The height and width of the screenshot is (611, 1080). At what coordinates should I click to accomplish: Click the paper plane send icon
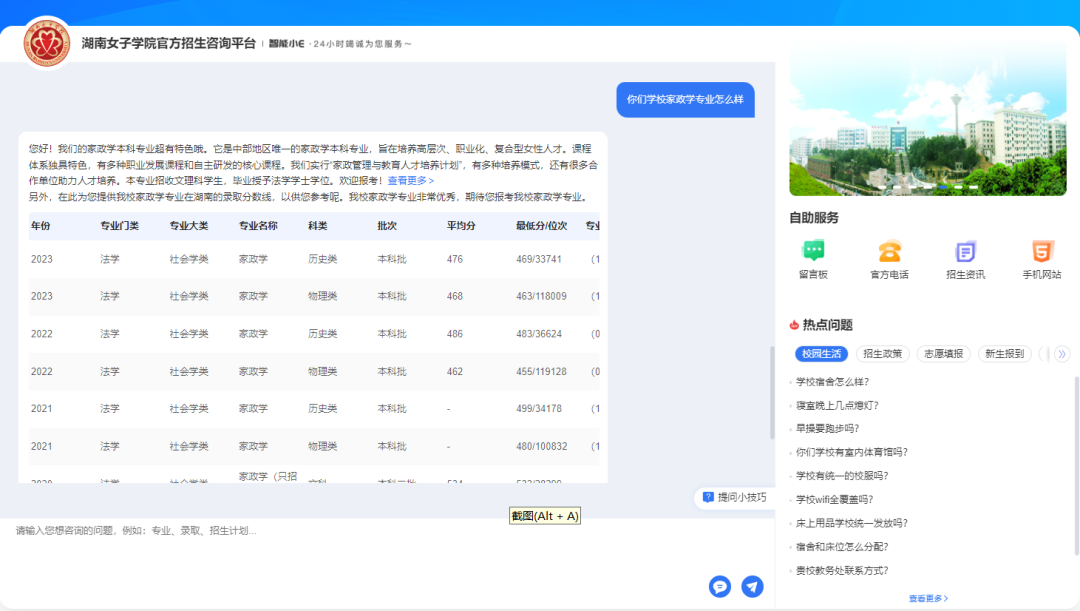pyautogui.click(x=752, y=587)
